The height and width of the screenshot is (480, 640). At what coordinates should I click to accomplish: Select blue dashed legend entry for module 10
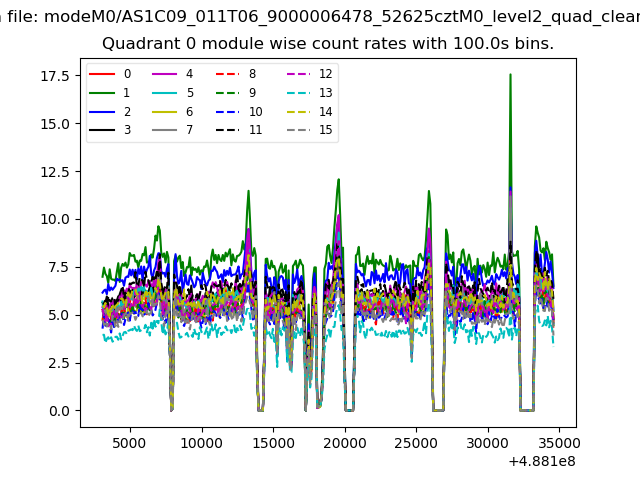228,112
